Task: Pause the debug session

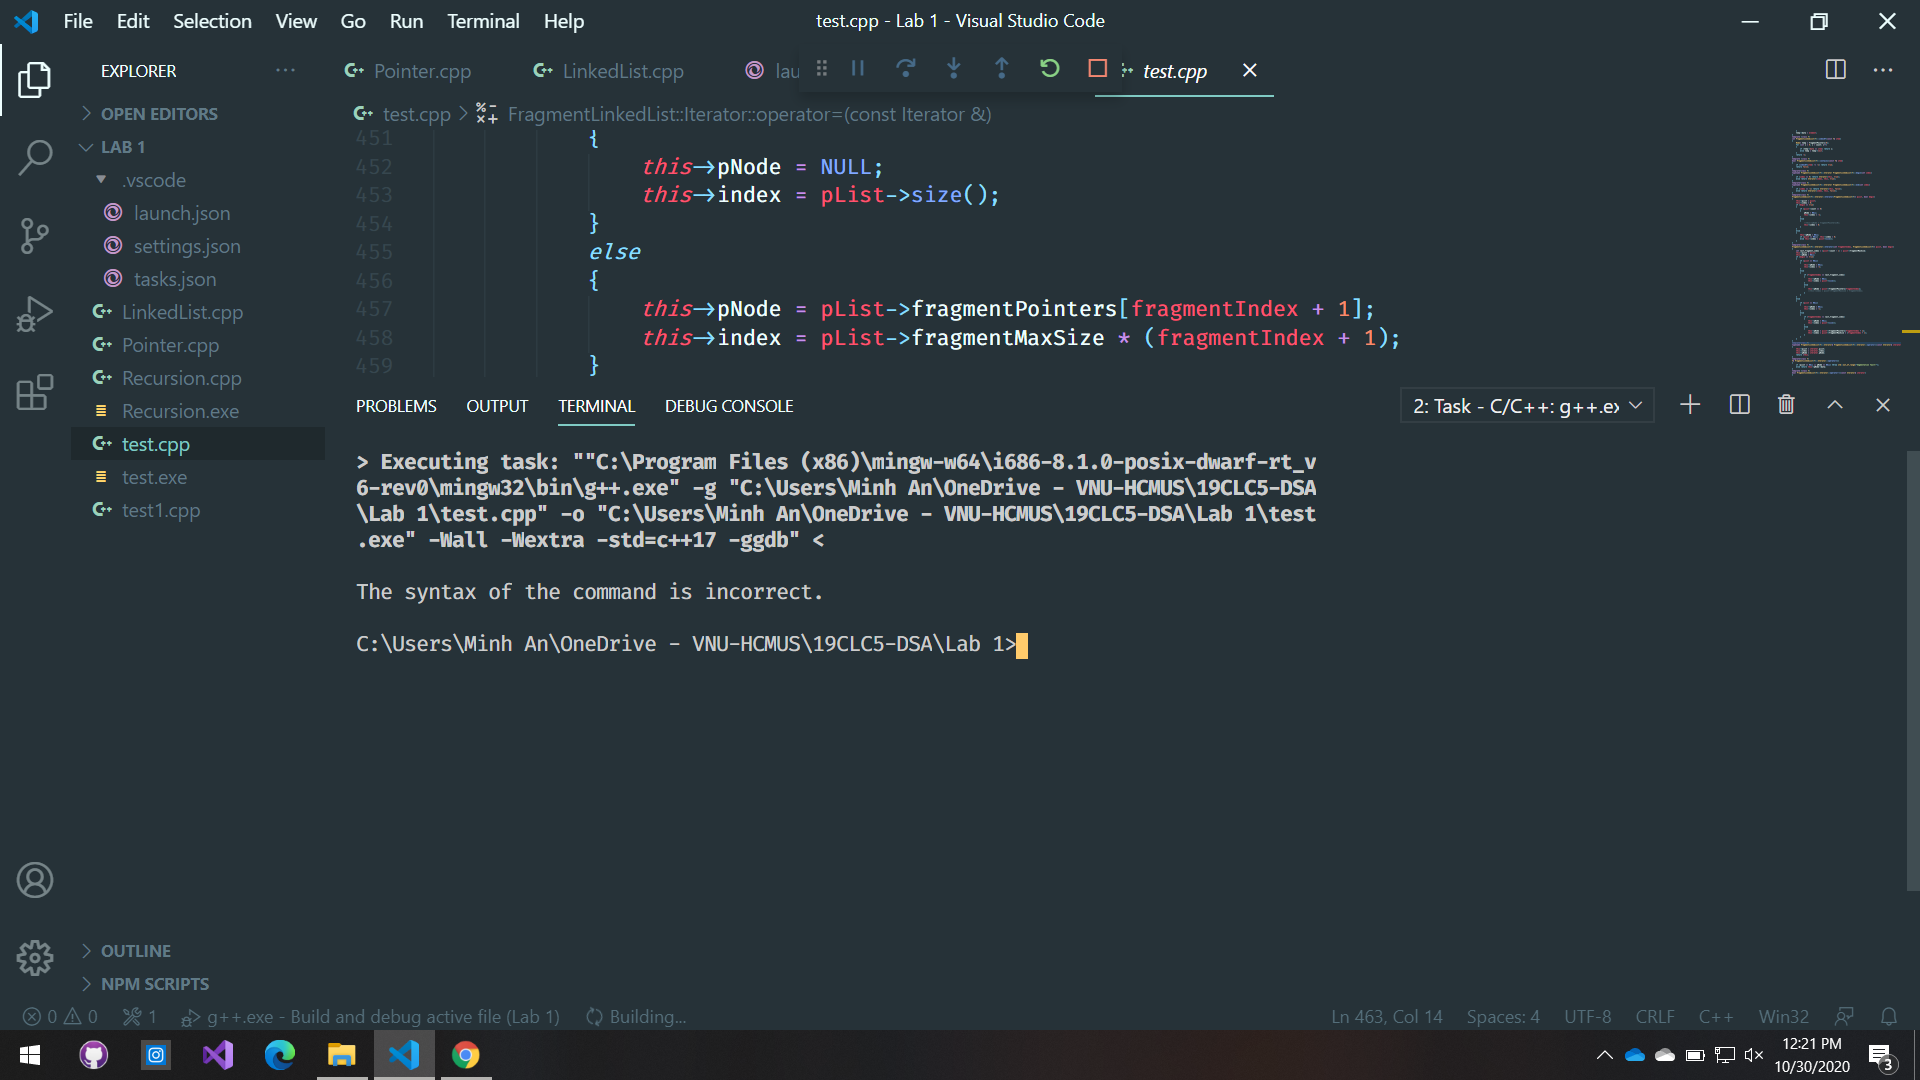Action: [x=857, y=68]
